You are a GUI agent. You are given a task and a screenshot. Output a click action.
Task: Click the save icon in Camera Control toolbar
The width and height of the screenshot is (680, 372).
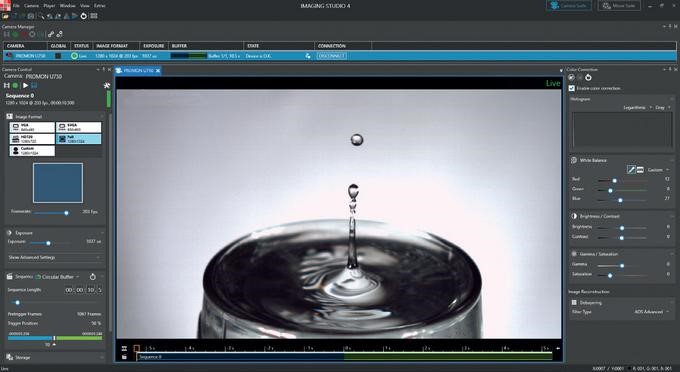coord(34,86)
